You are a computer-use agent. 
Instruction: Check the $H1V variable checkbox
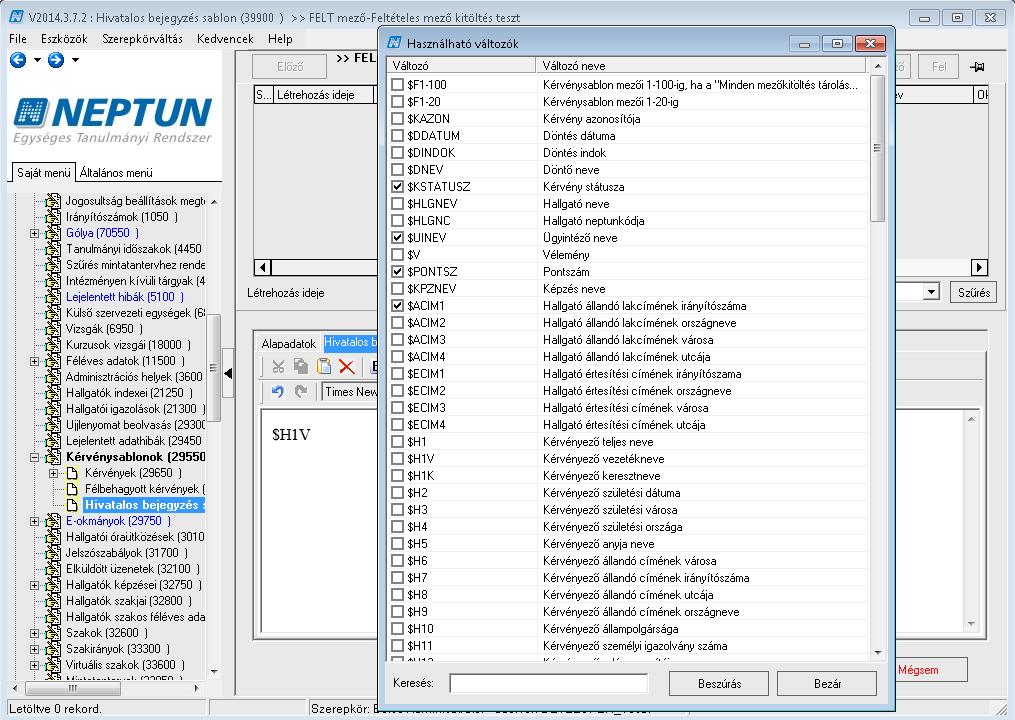tap(397, 458)
